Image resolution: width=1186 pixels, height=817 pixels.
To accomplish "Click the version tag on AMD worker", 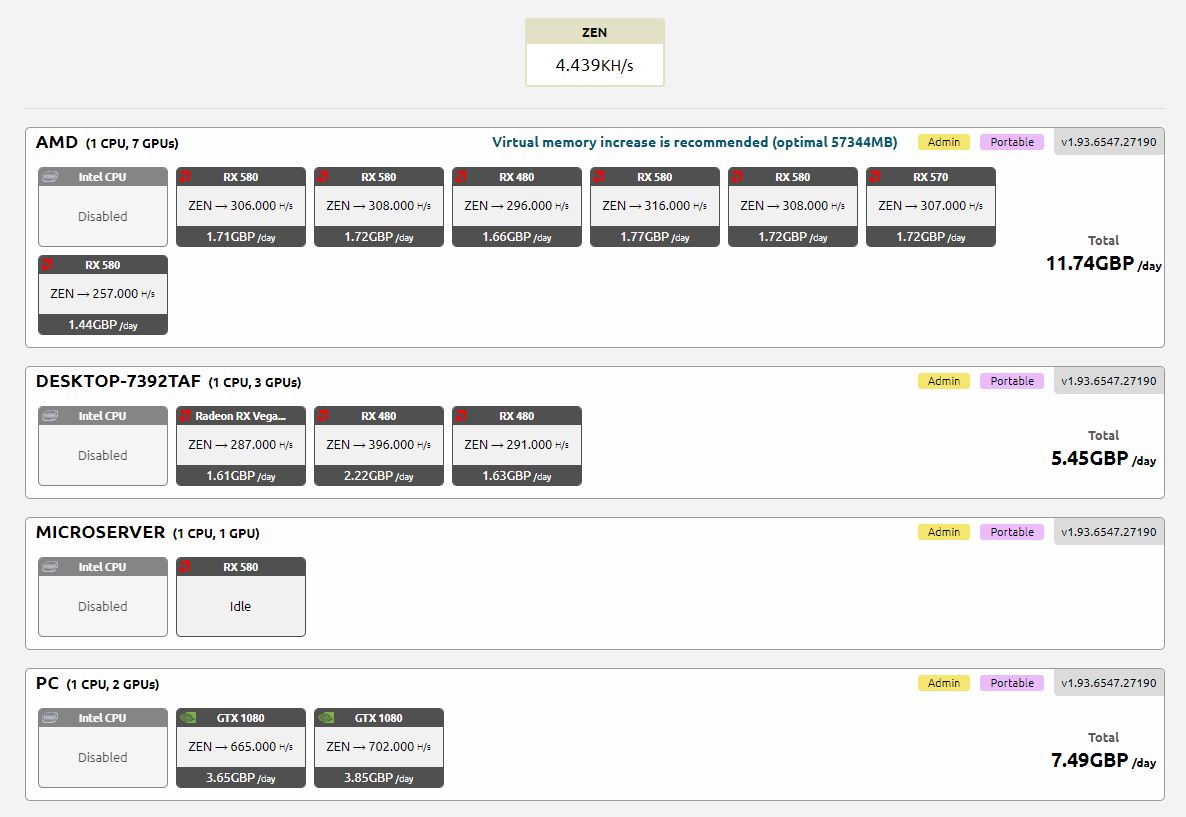I will (x=1108, y=142).
